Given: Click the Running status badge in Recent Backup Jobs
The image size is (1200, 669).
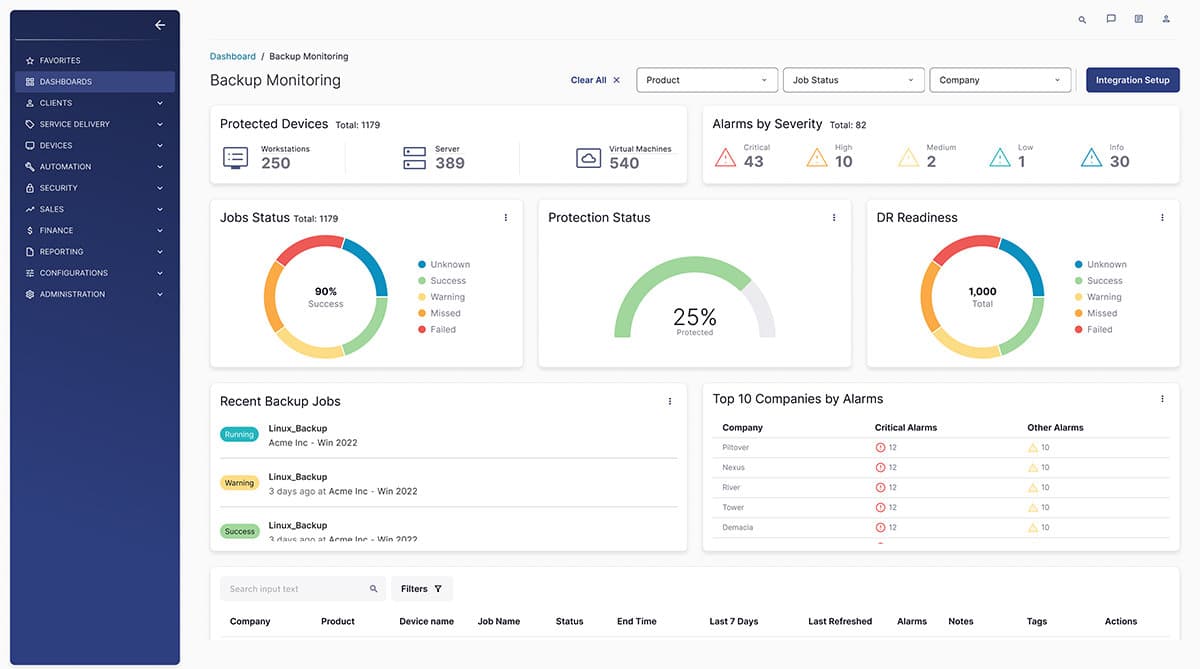Looking at the screenshot, I should click(239, 435).
